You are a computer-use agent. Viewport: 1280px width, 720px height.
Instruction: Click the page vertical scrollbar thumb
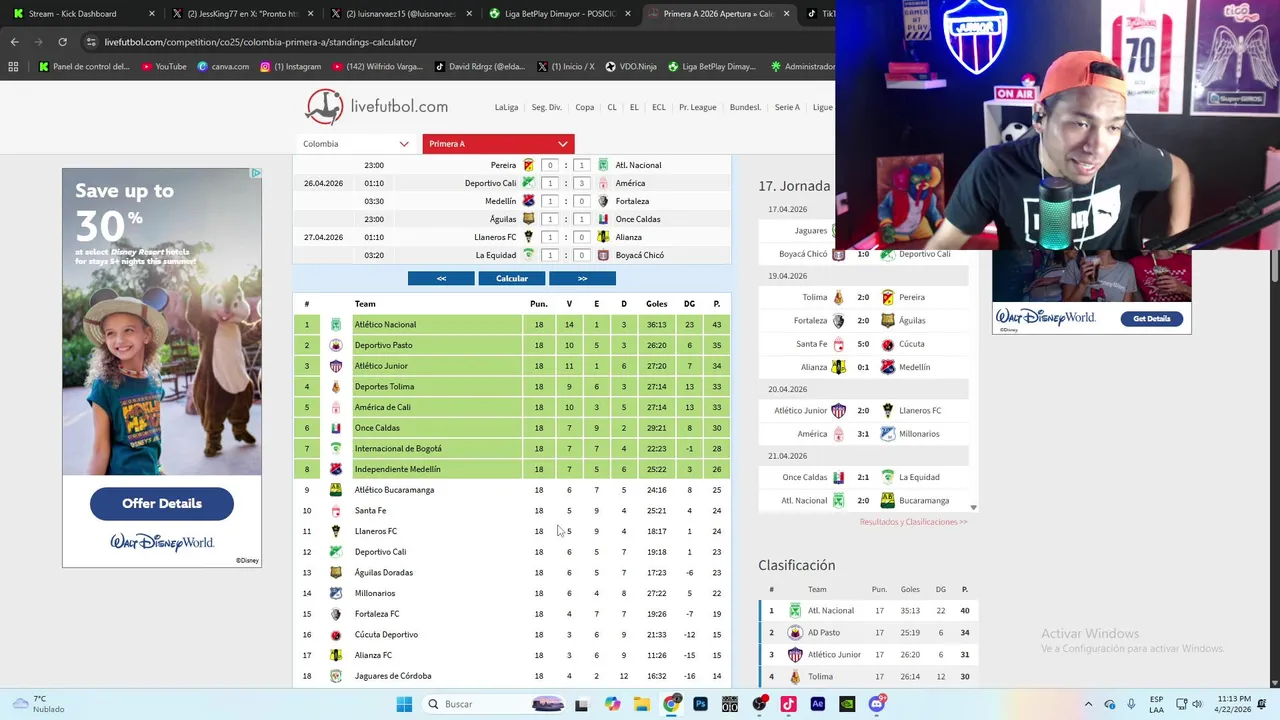(x=1274, y=268)
